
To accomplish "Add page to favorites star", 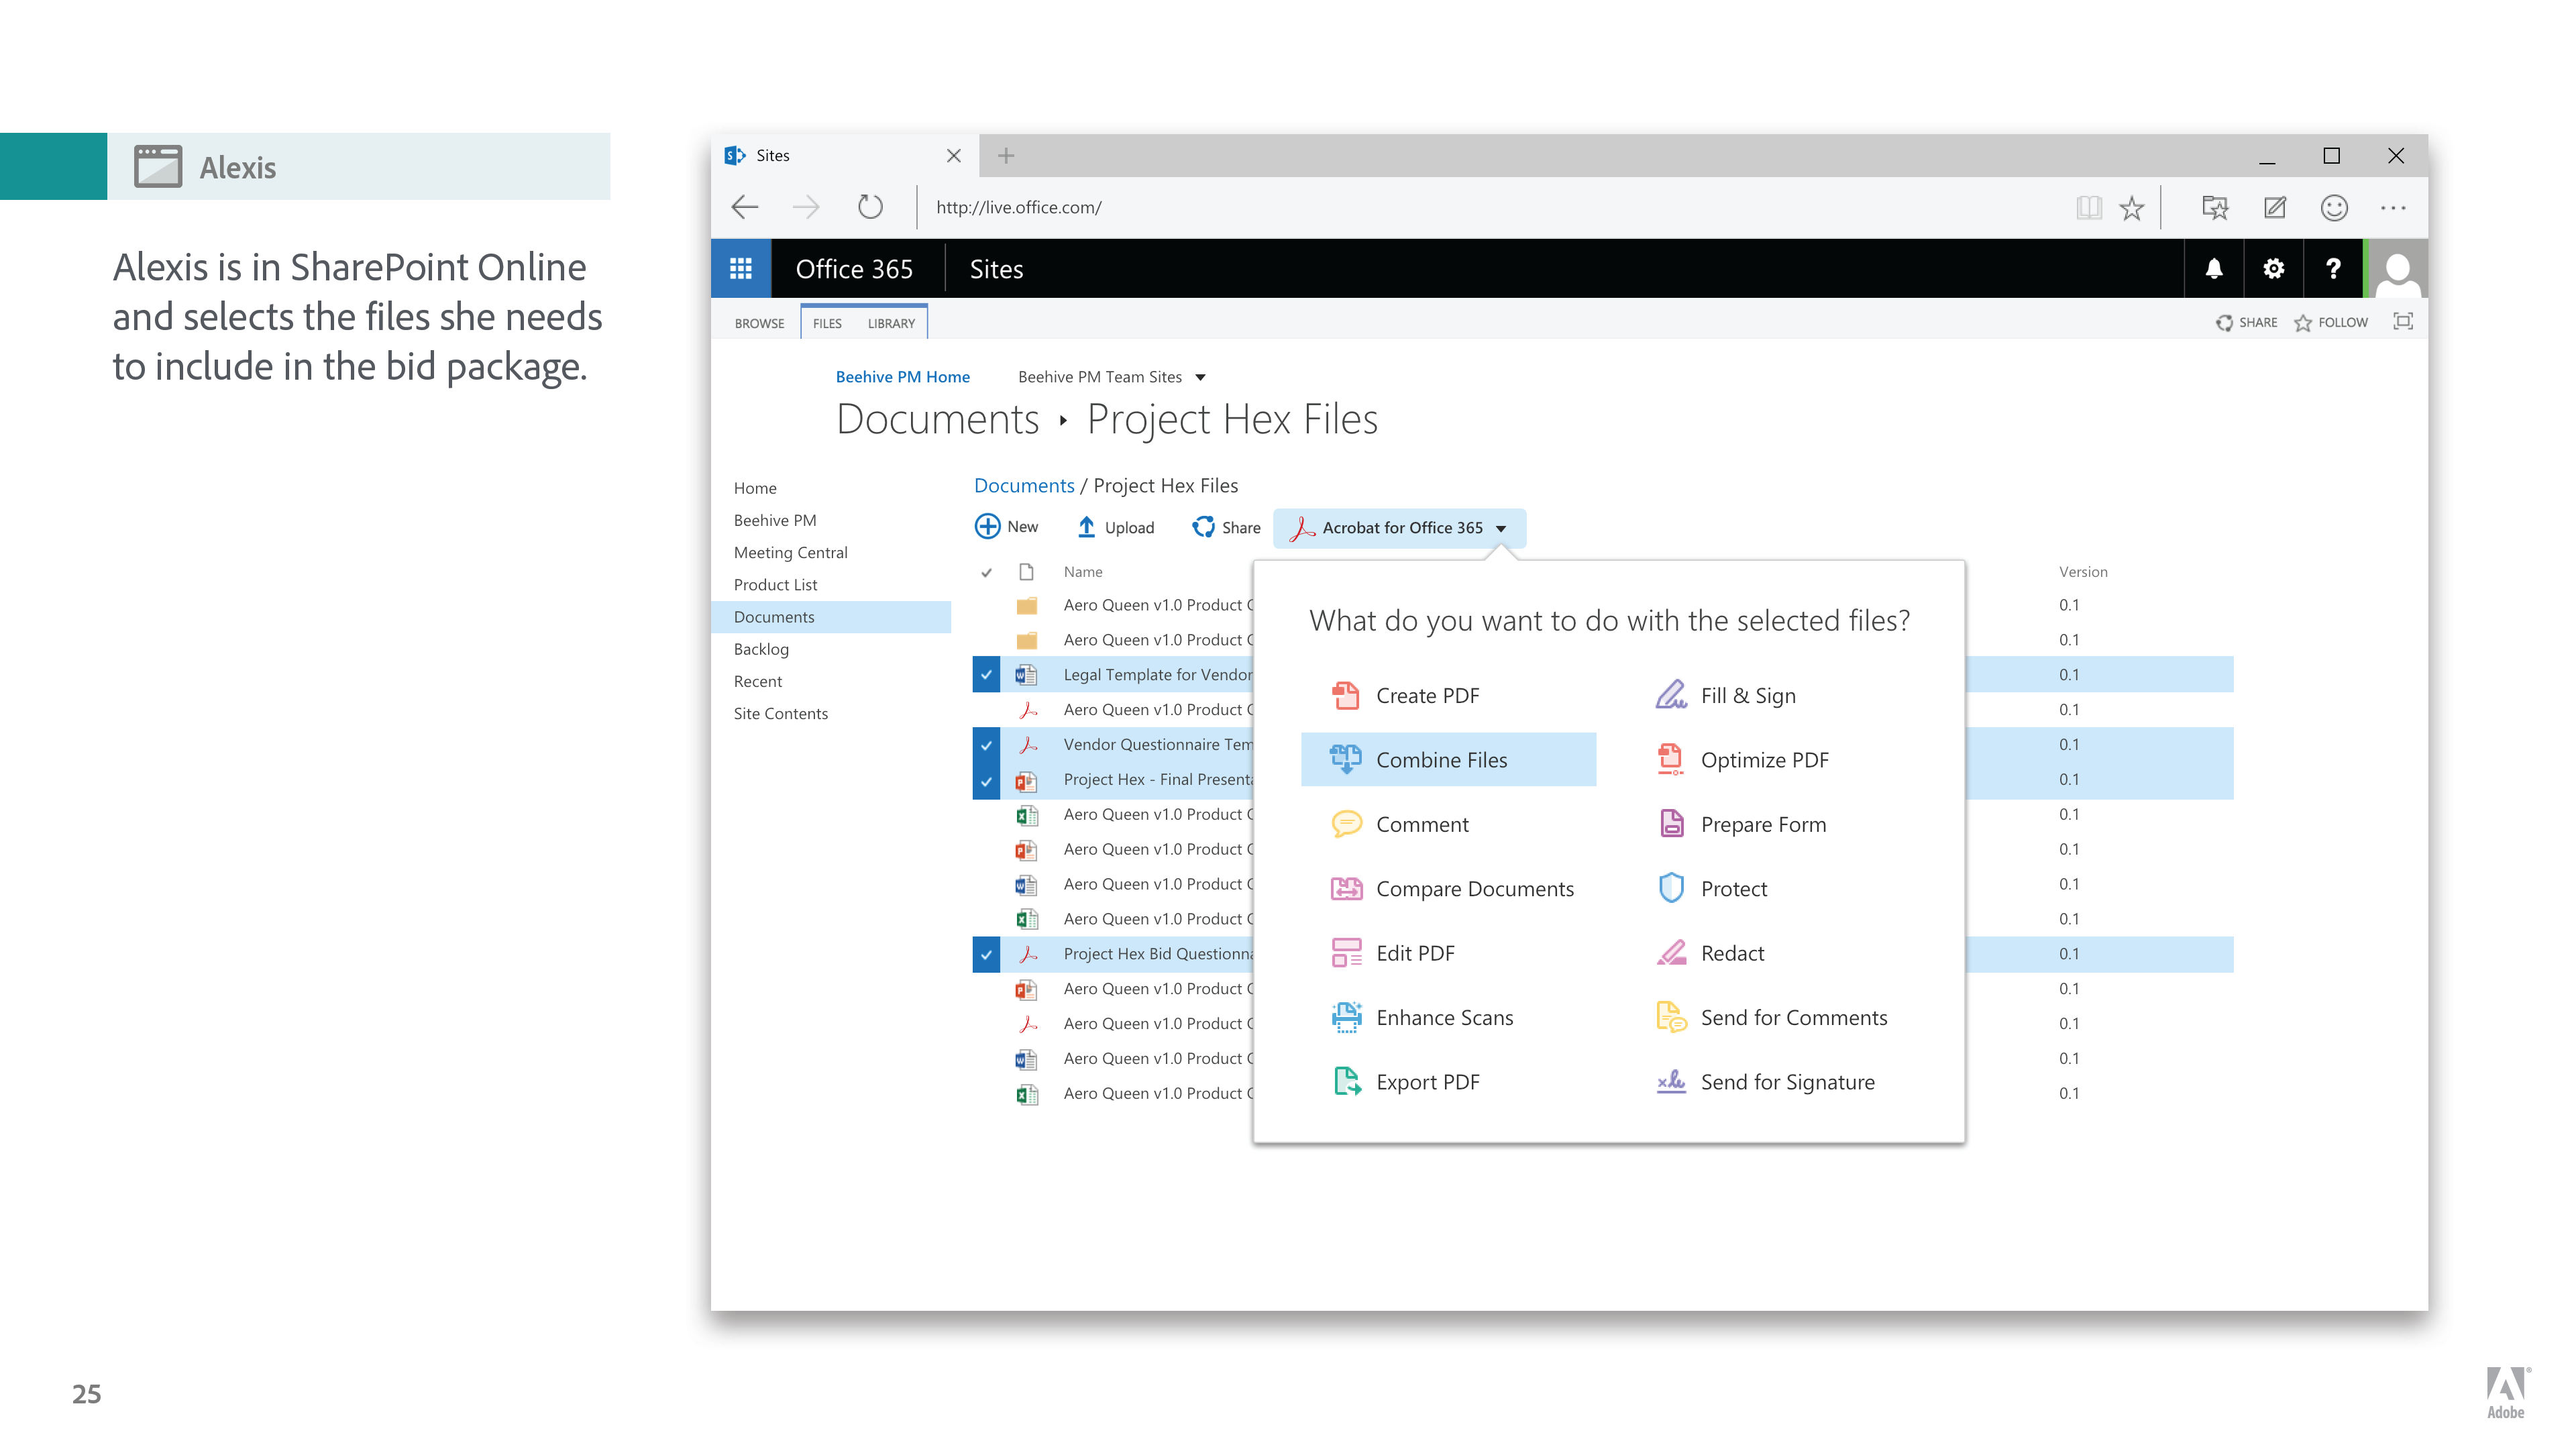I will pyautogui.click(x=2132, y=207).
